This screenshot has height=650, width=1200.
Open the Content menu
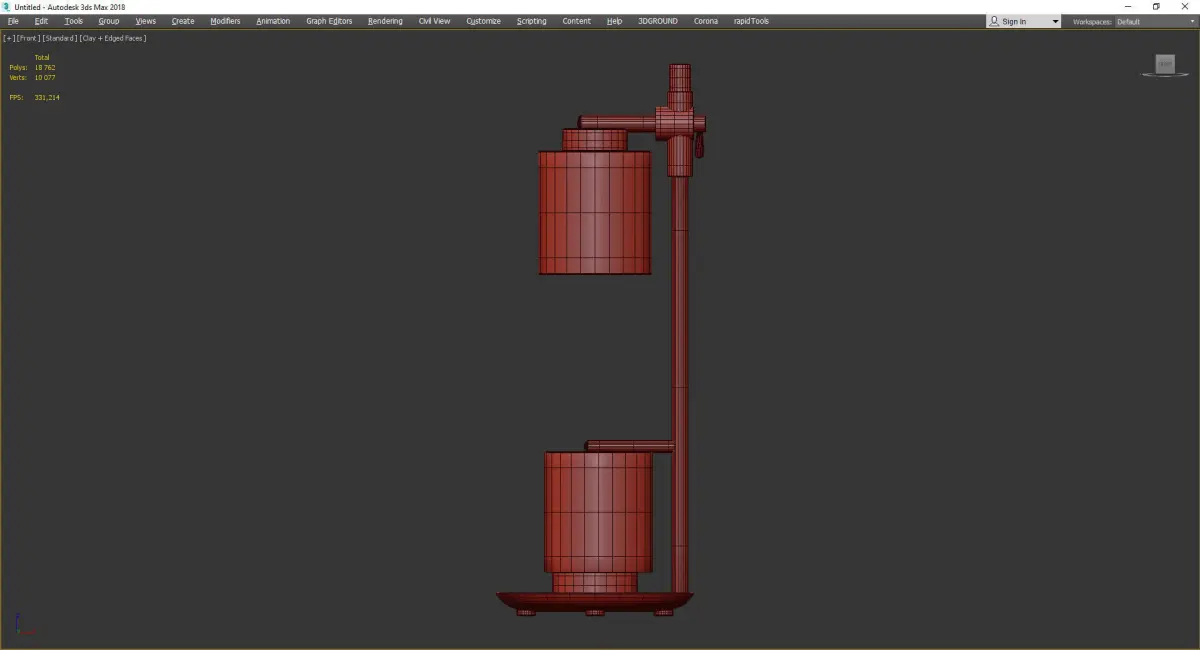click(576, 21)
